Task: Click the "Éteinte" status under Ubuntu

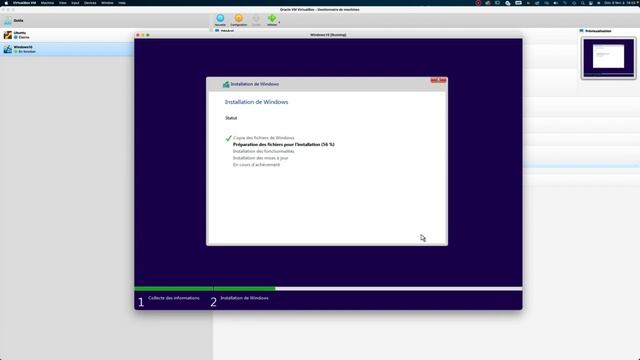Action: click(24, 38)
